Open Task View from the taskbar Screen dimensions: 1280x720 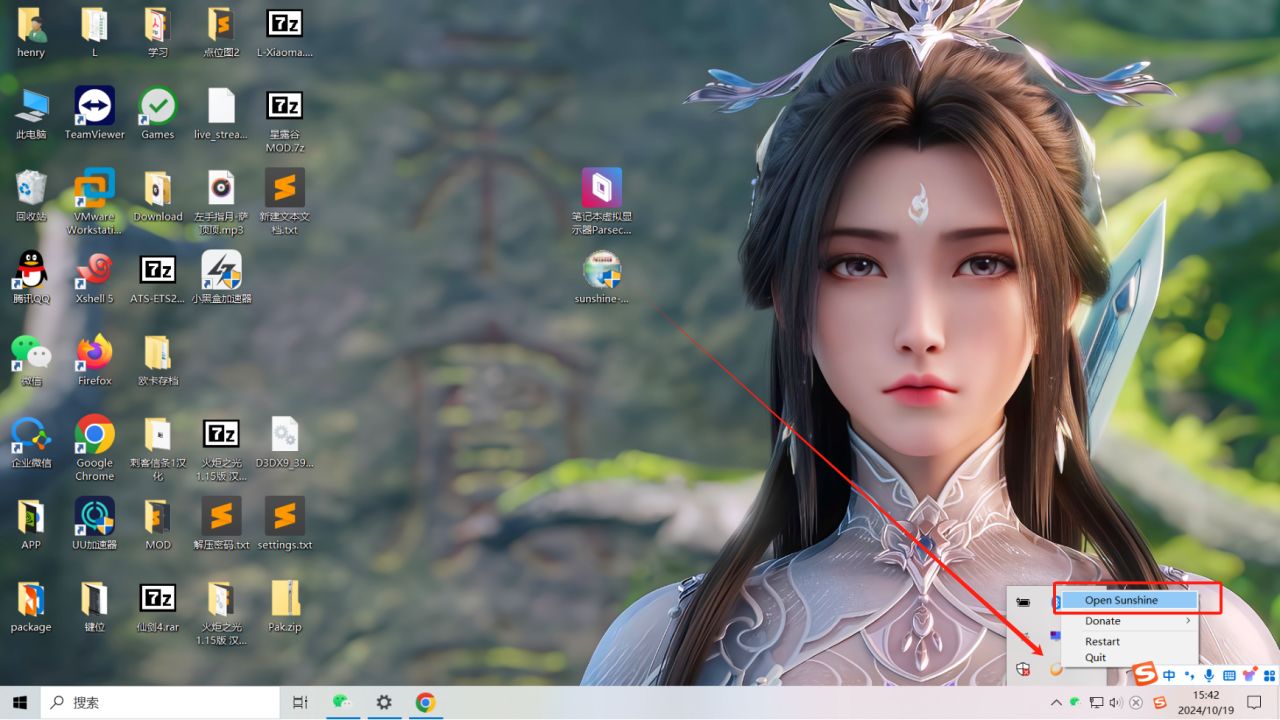300,703
